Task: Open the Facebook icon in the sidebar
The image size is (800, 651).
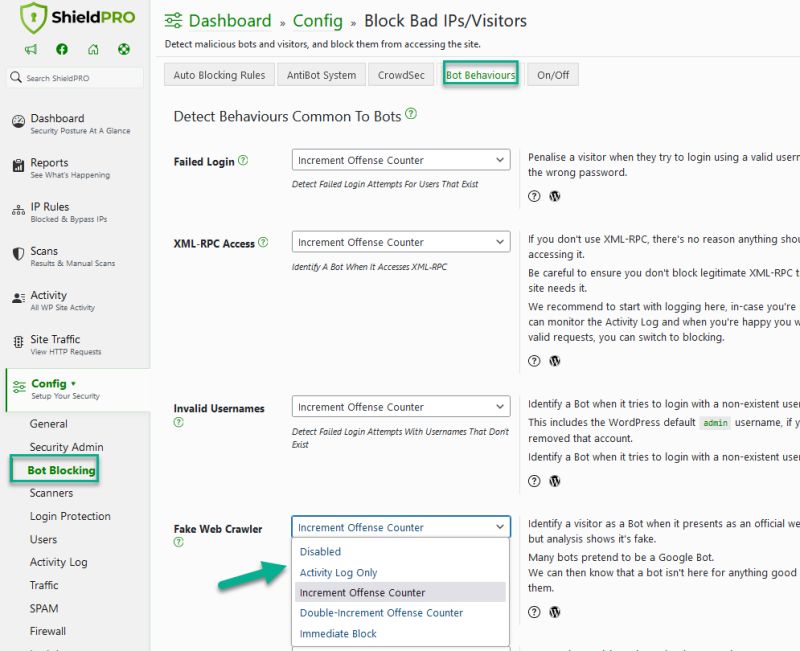Action: pos(62,49)
